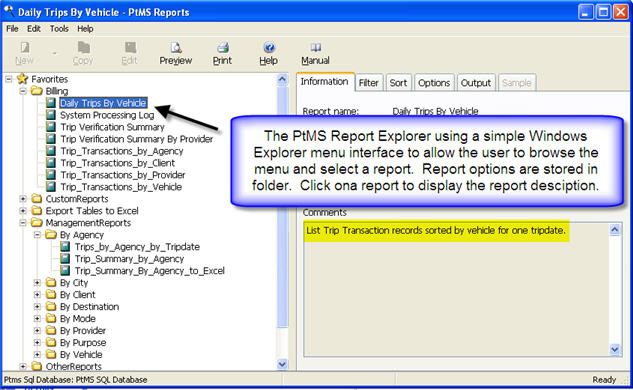Click the ManagementReports folder icon

37,222
